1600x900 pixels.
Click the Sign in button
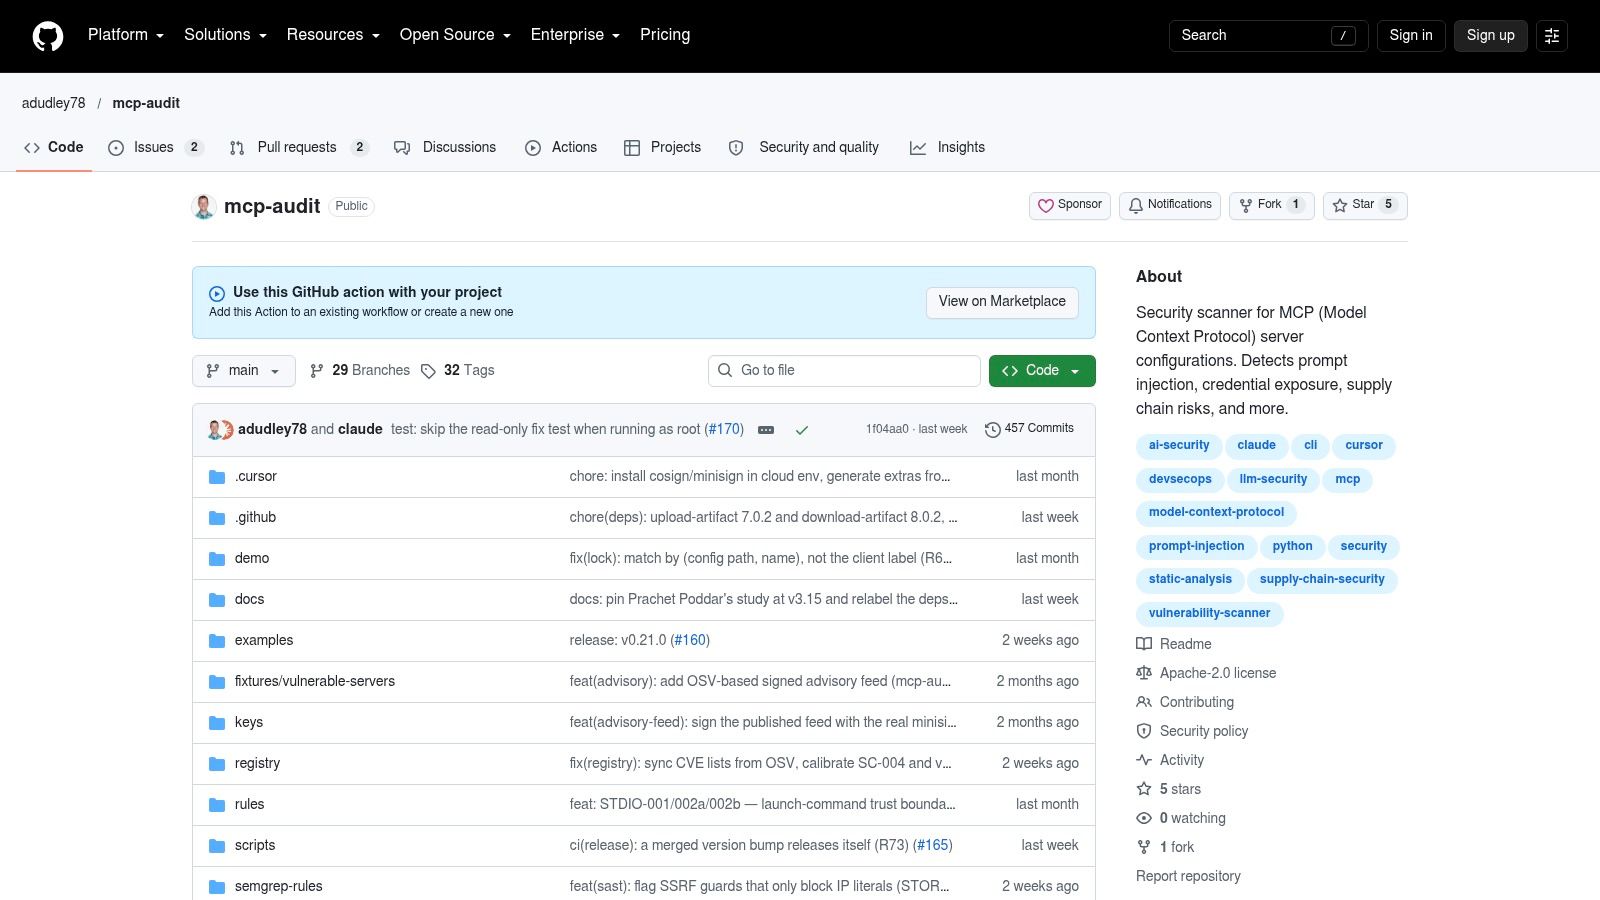tap(1411, 36)
